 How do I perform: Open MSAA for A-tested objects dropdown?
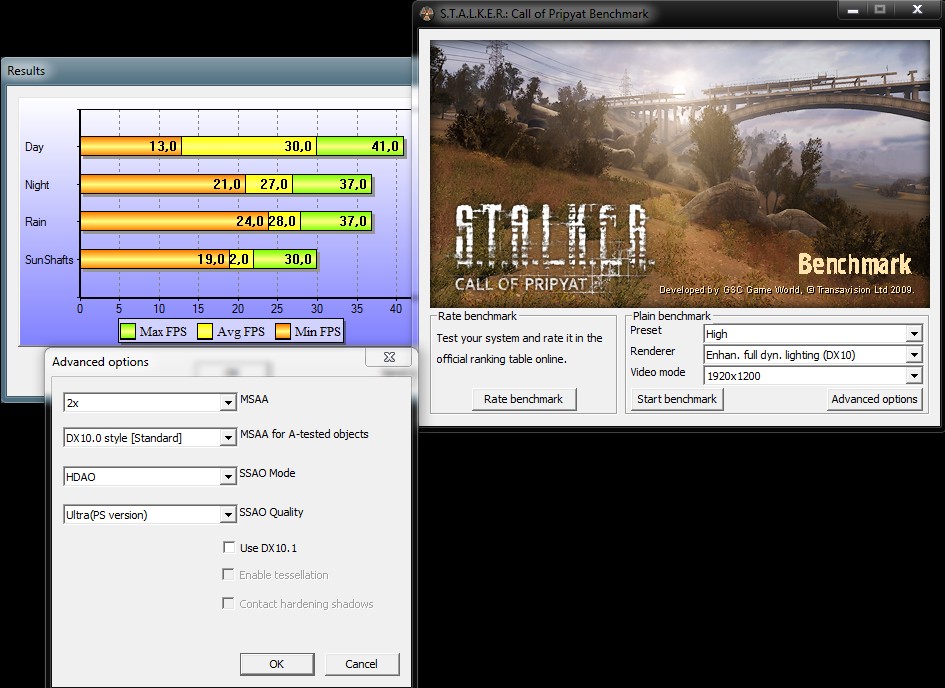(x=228, y=437)
